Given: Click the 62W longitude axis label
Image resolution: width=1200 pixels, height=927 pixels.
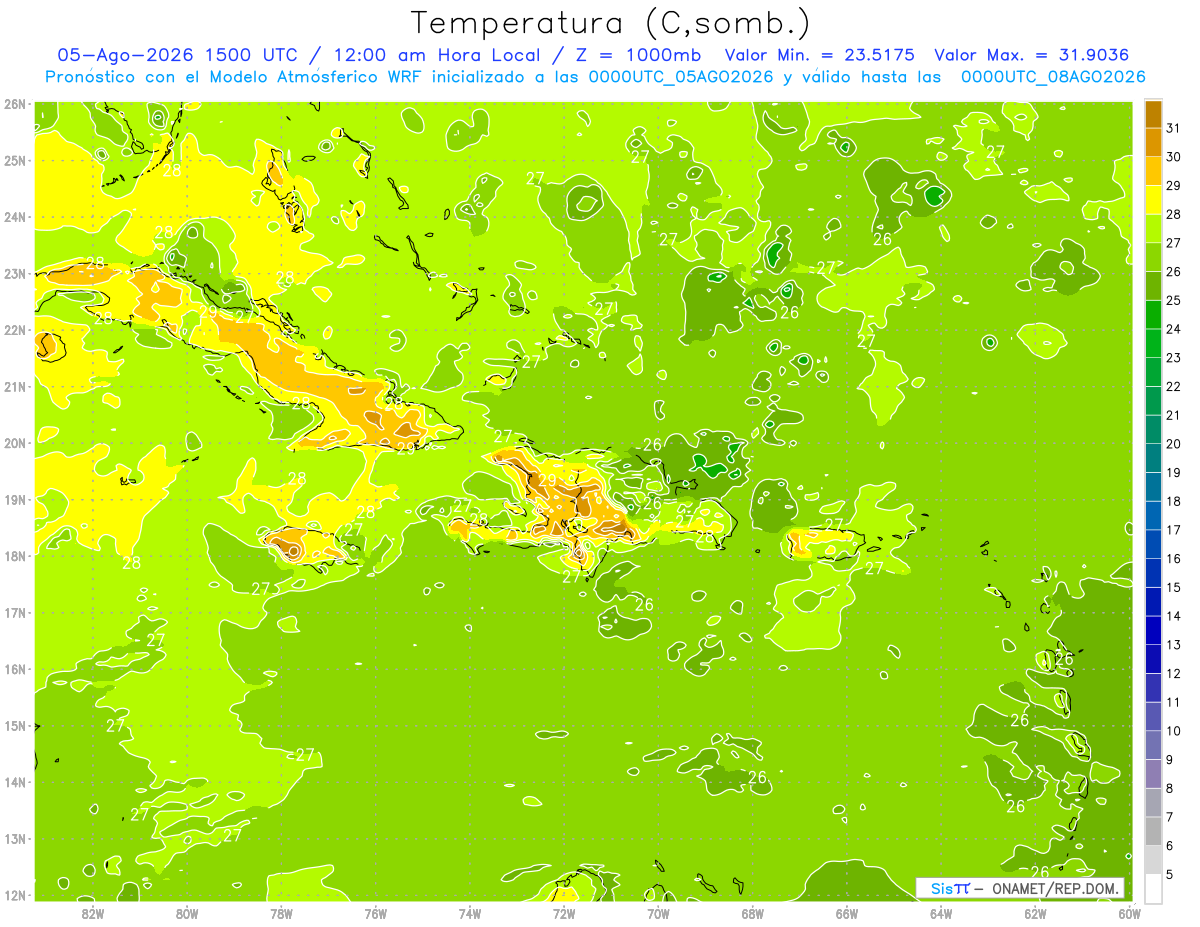Looking at the screenshot, I should coord(1036,913).
